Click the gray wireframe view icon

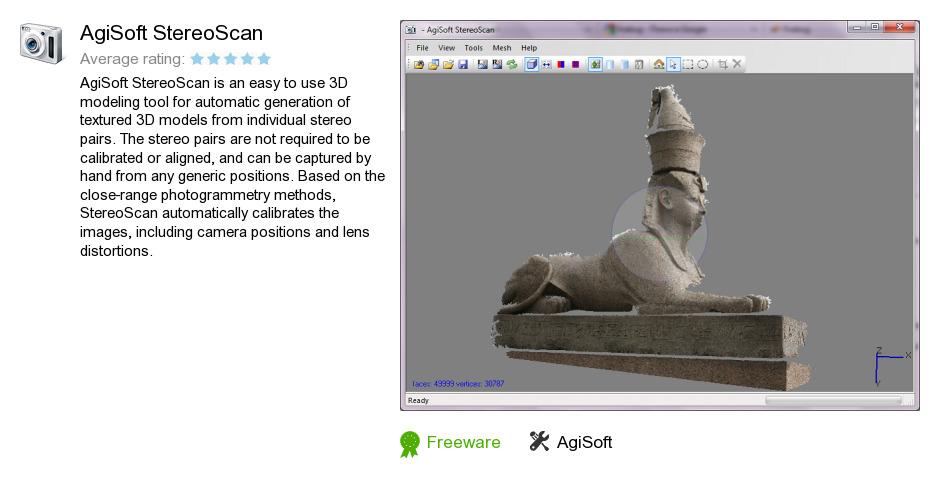pyautogui.click(x=639, y=64)
